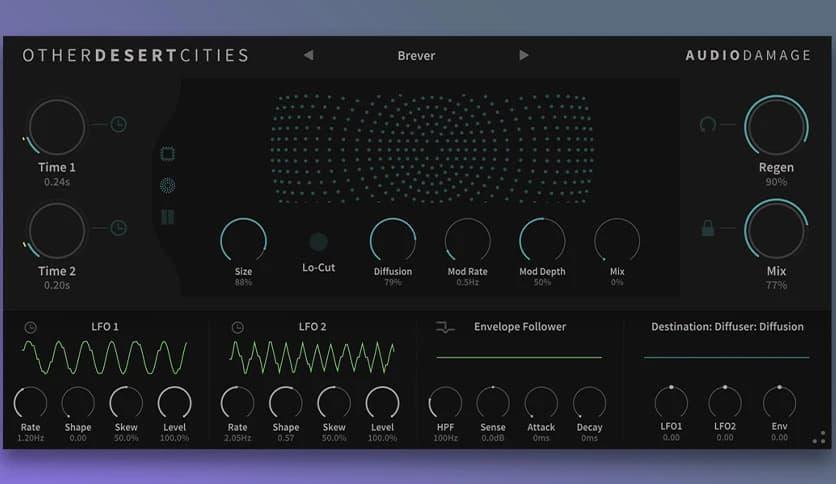Click the Envelope Follower waveform icon
This screenshot has width=836, height=484.
pos(445,327)
